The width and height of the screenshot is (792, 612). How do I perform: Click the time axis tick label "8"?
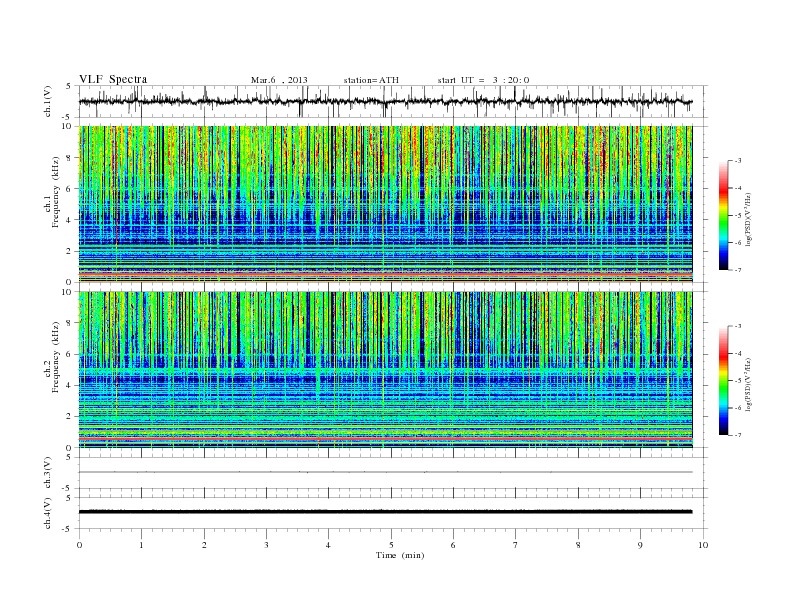pyautogui.click(x=578, y=545)
